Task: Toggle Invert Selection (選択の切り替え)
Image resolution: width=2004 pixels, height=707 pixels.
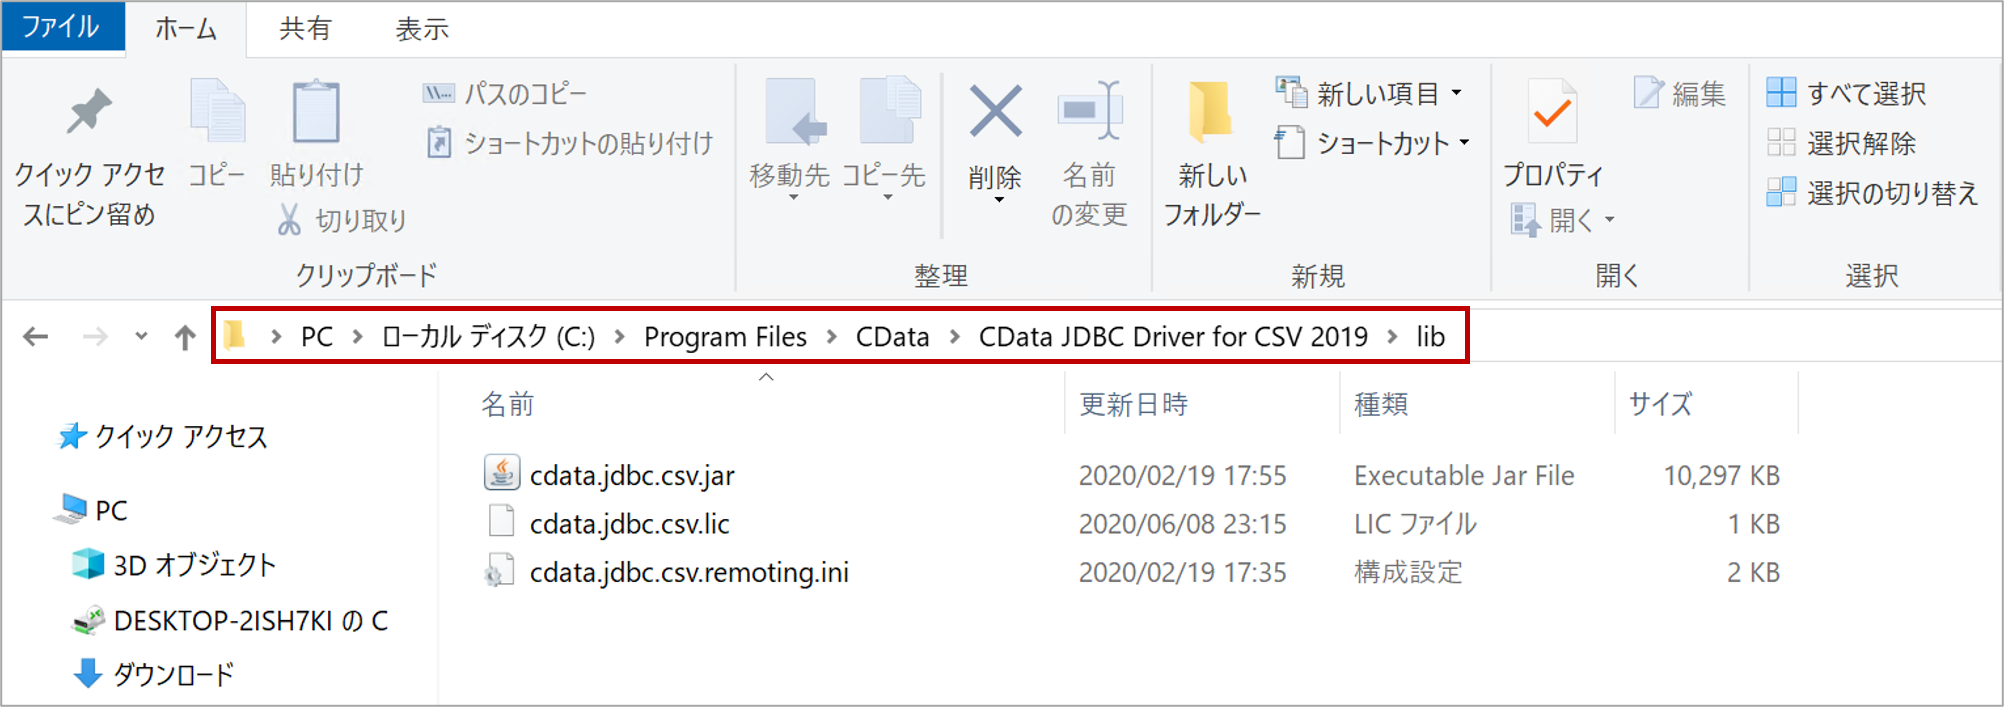Action: (1872, 193)
